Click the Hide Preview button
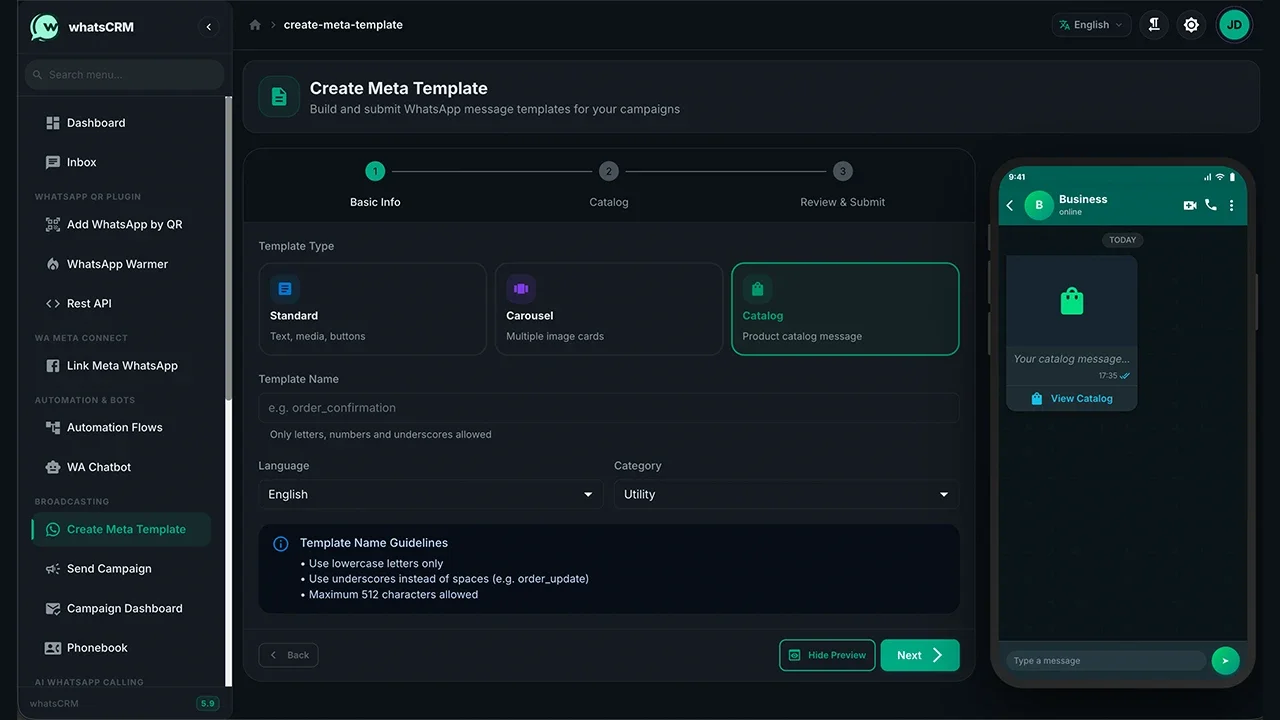The width and height of the screenshot is (1280, 720). [x=827, y=655]
